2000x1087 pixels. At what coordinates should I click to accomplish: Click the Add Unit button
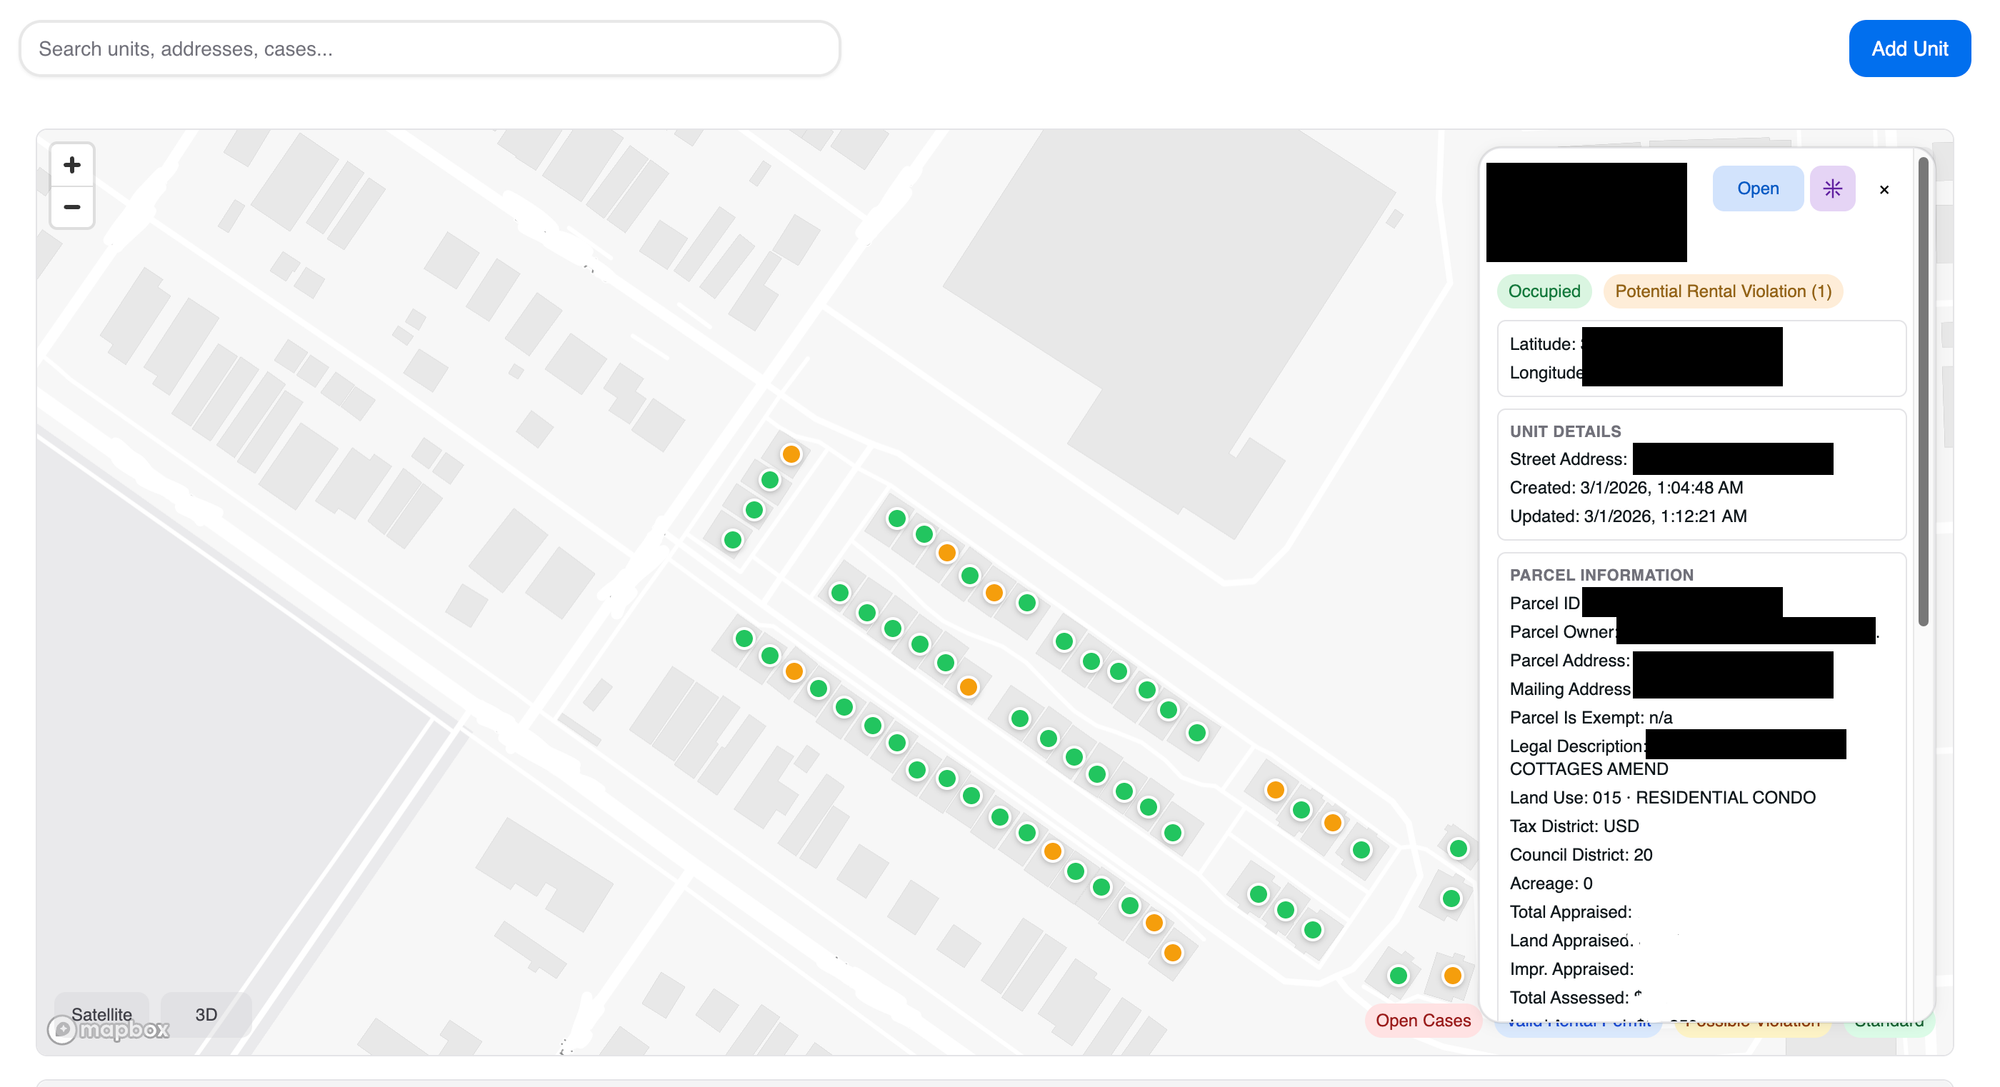click(x=1909, y=49)
